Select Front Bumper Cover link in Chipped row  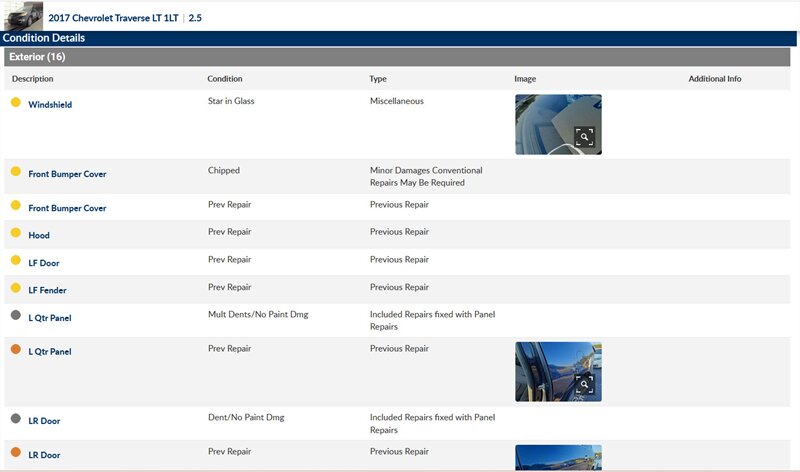pos(67,174)
